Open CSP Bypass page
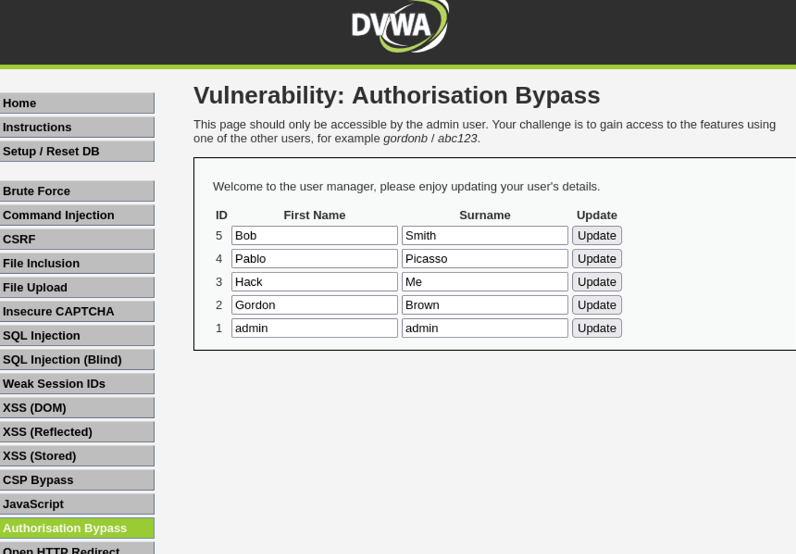 pos(77,480)
